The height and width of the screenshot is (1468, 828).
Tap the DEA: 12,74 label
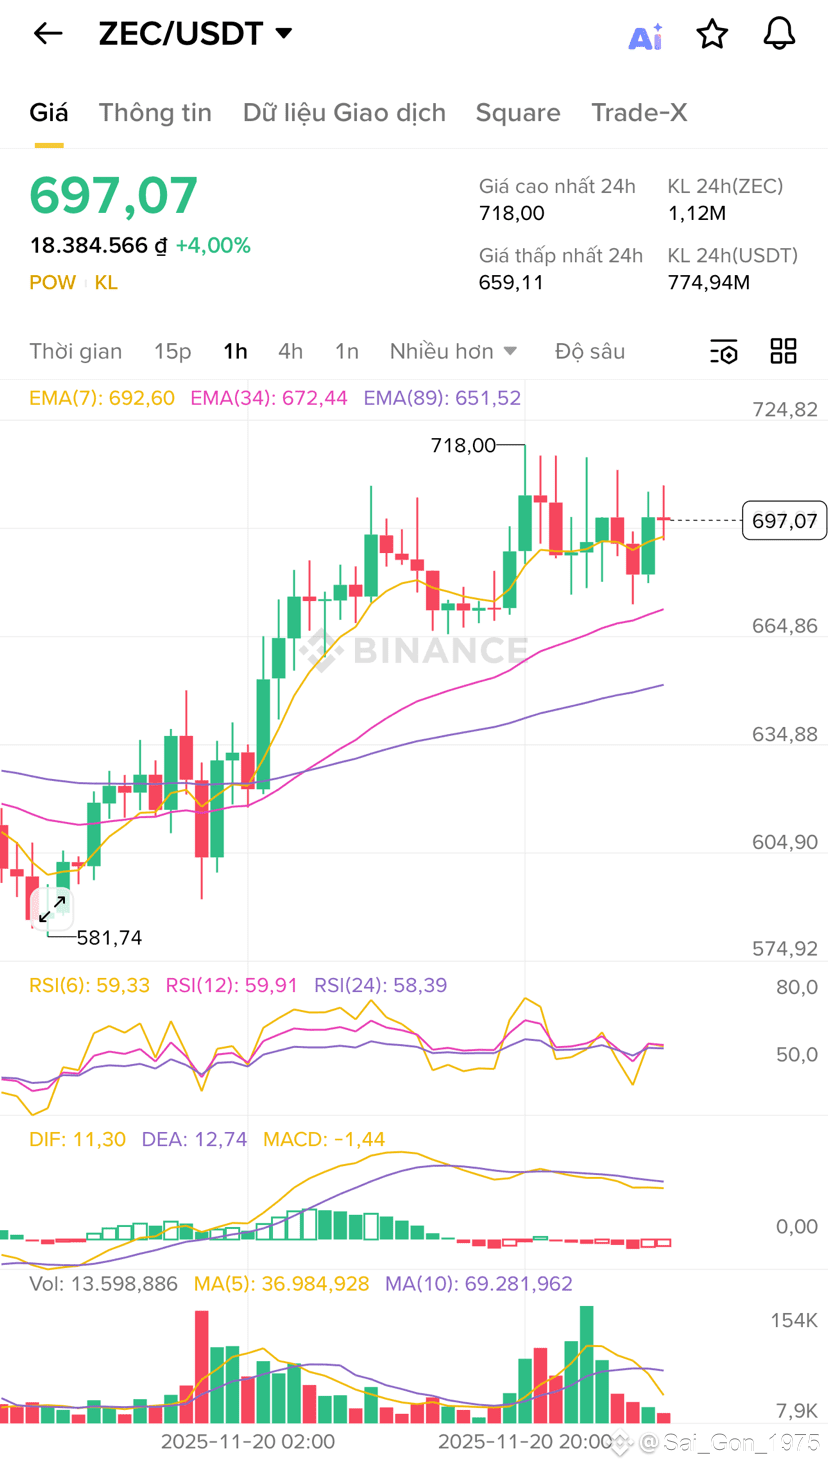coord(194,1139)
